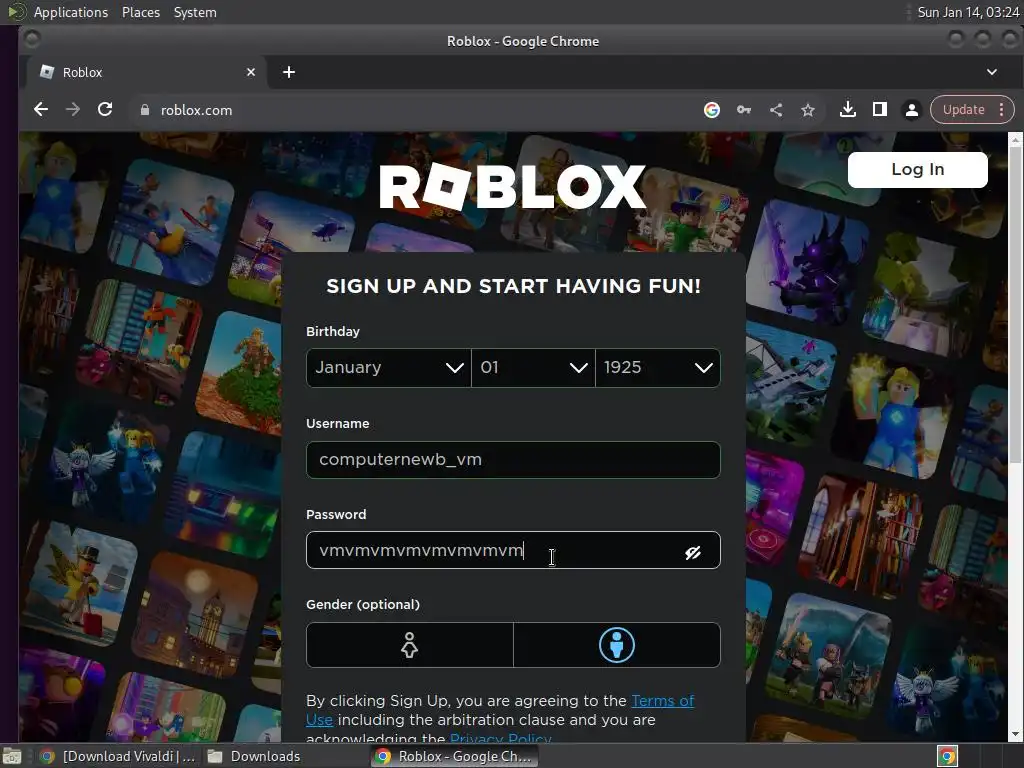This screenshot has height=768, width=1024.
Task: Toggle password visibility eye icon
Action: click(x=693, y=552)
